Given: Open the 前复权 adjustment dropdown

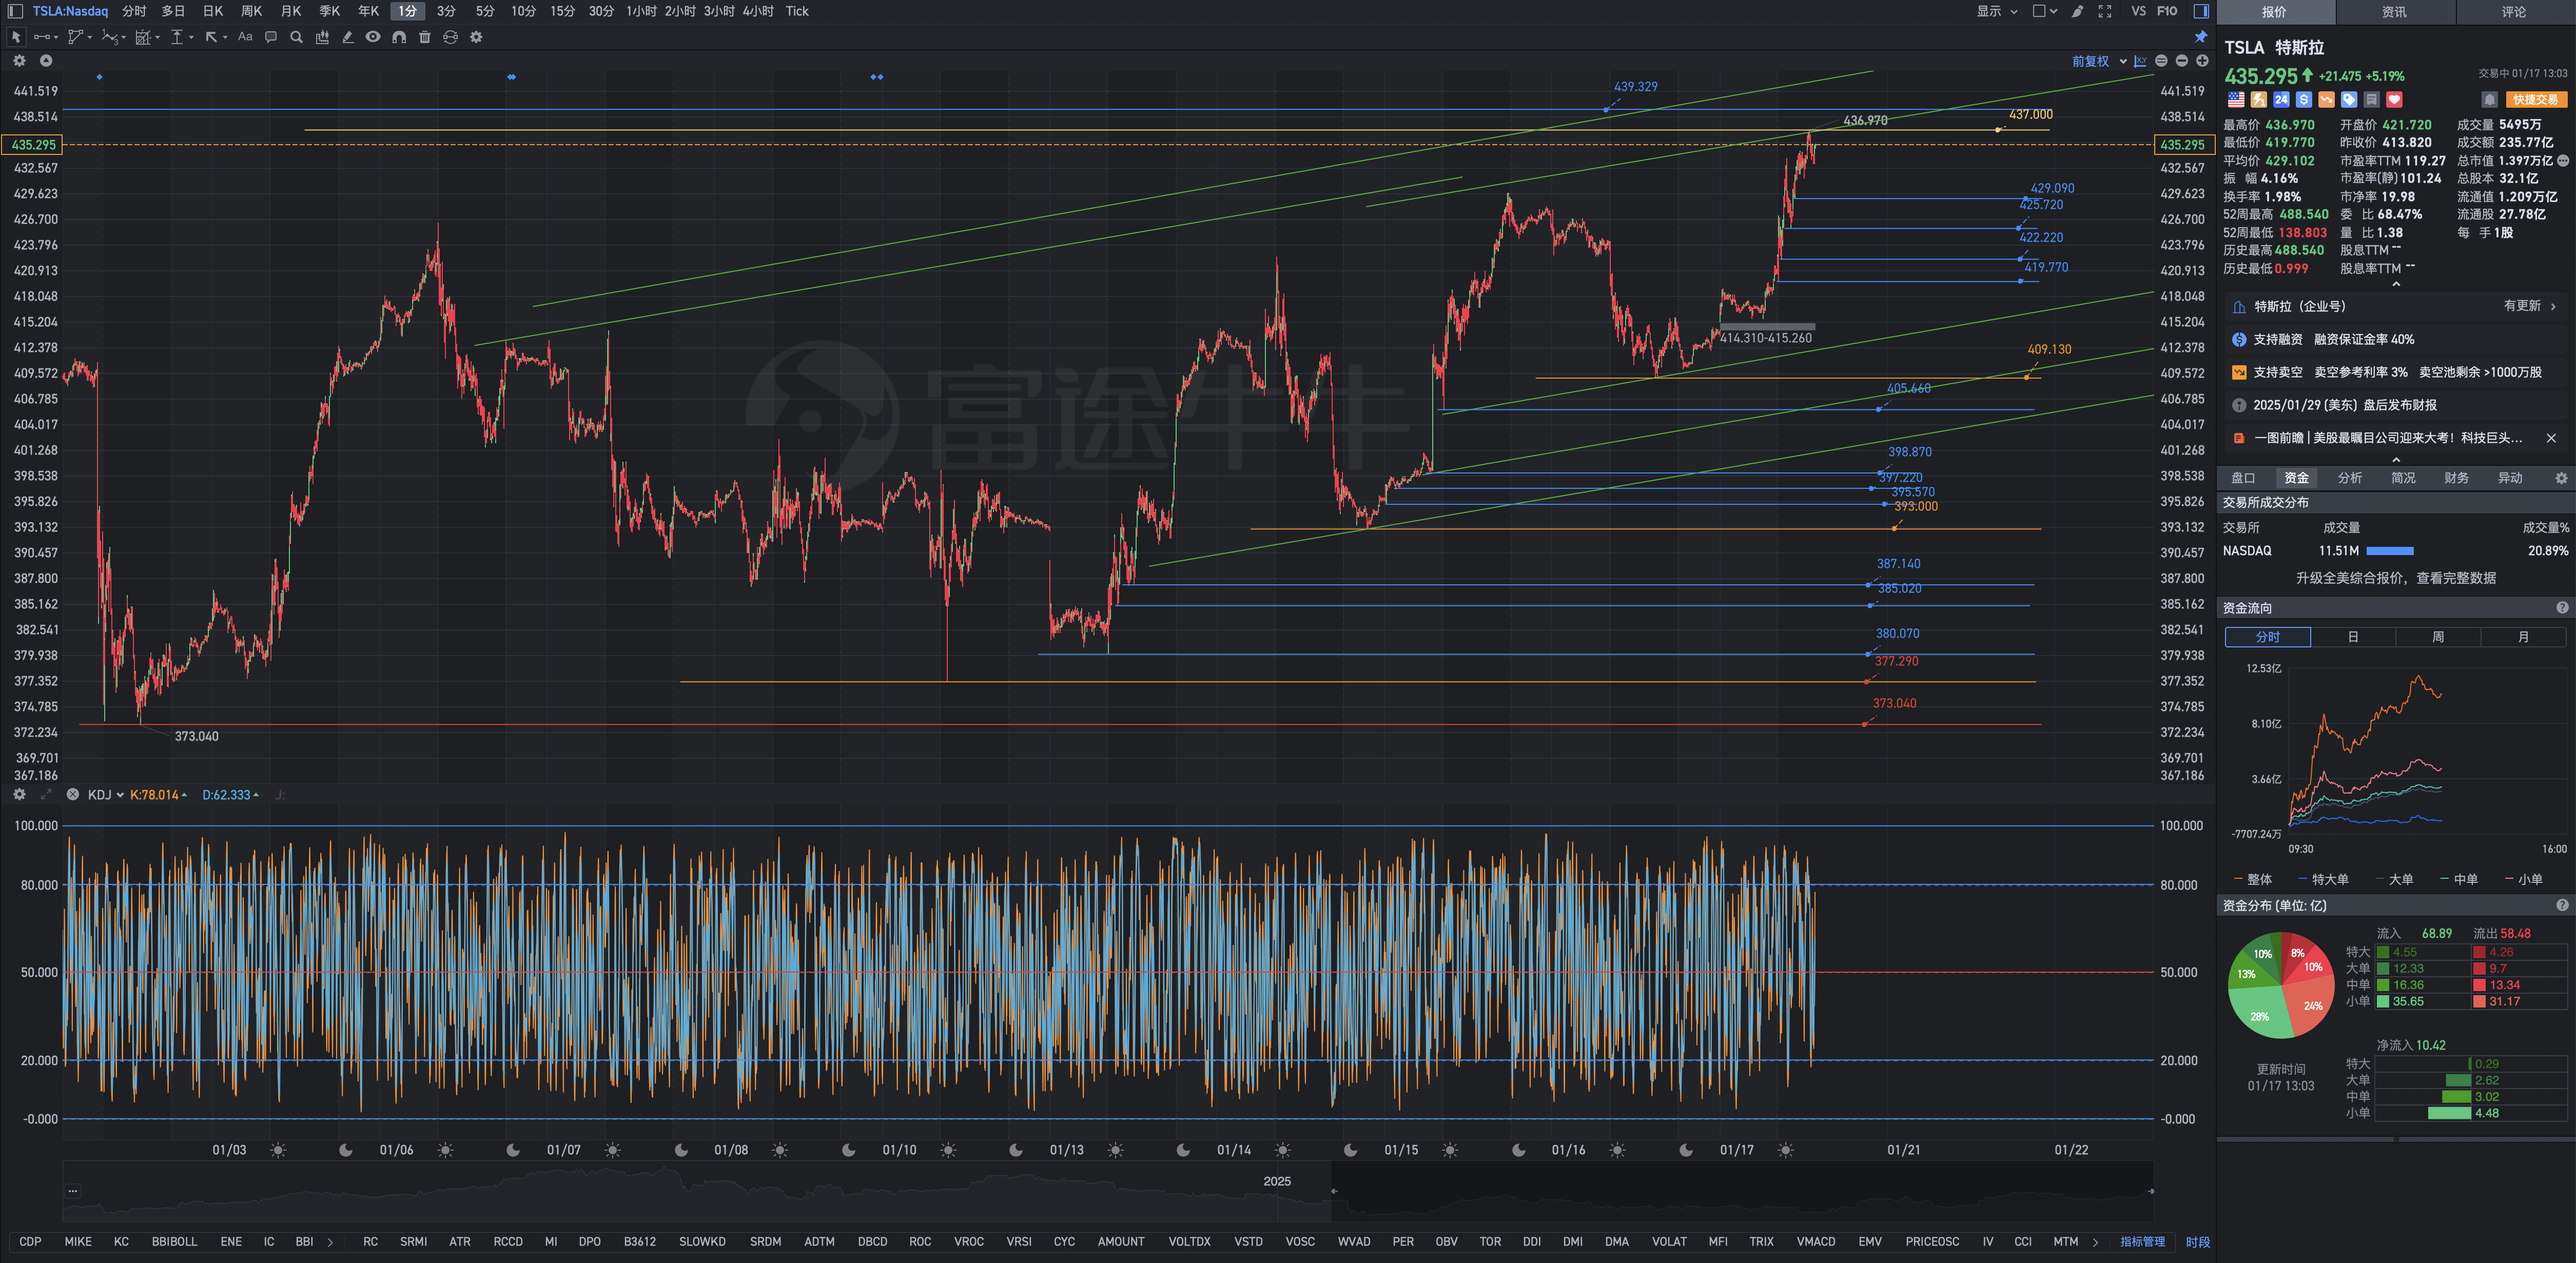Looking at the screenshot, I should point(2099,61).
